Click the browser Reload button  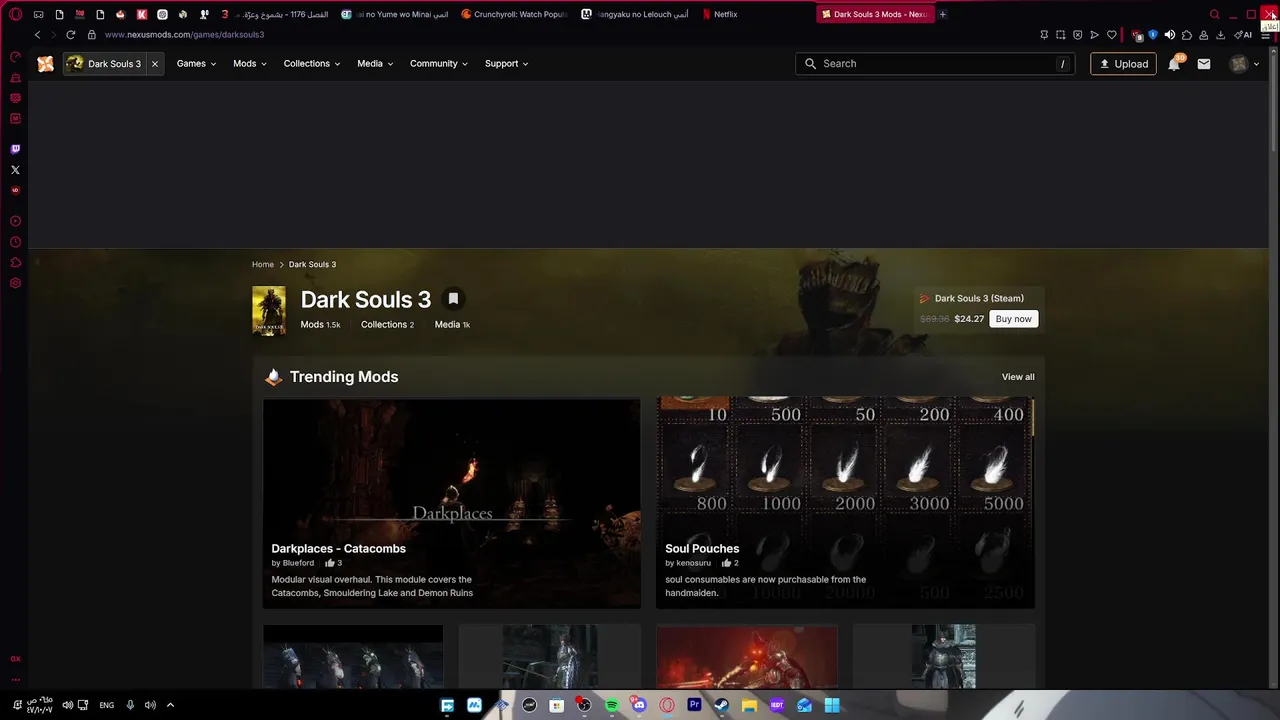(70, 35)
